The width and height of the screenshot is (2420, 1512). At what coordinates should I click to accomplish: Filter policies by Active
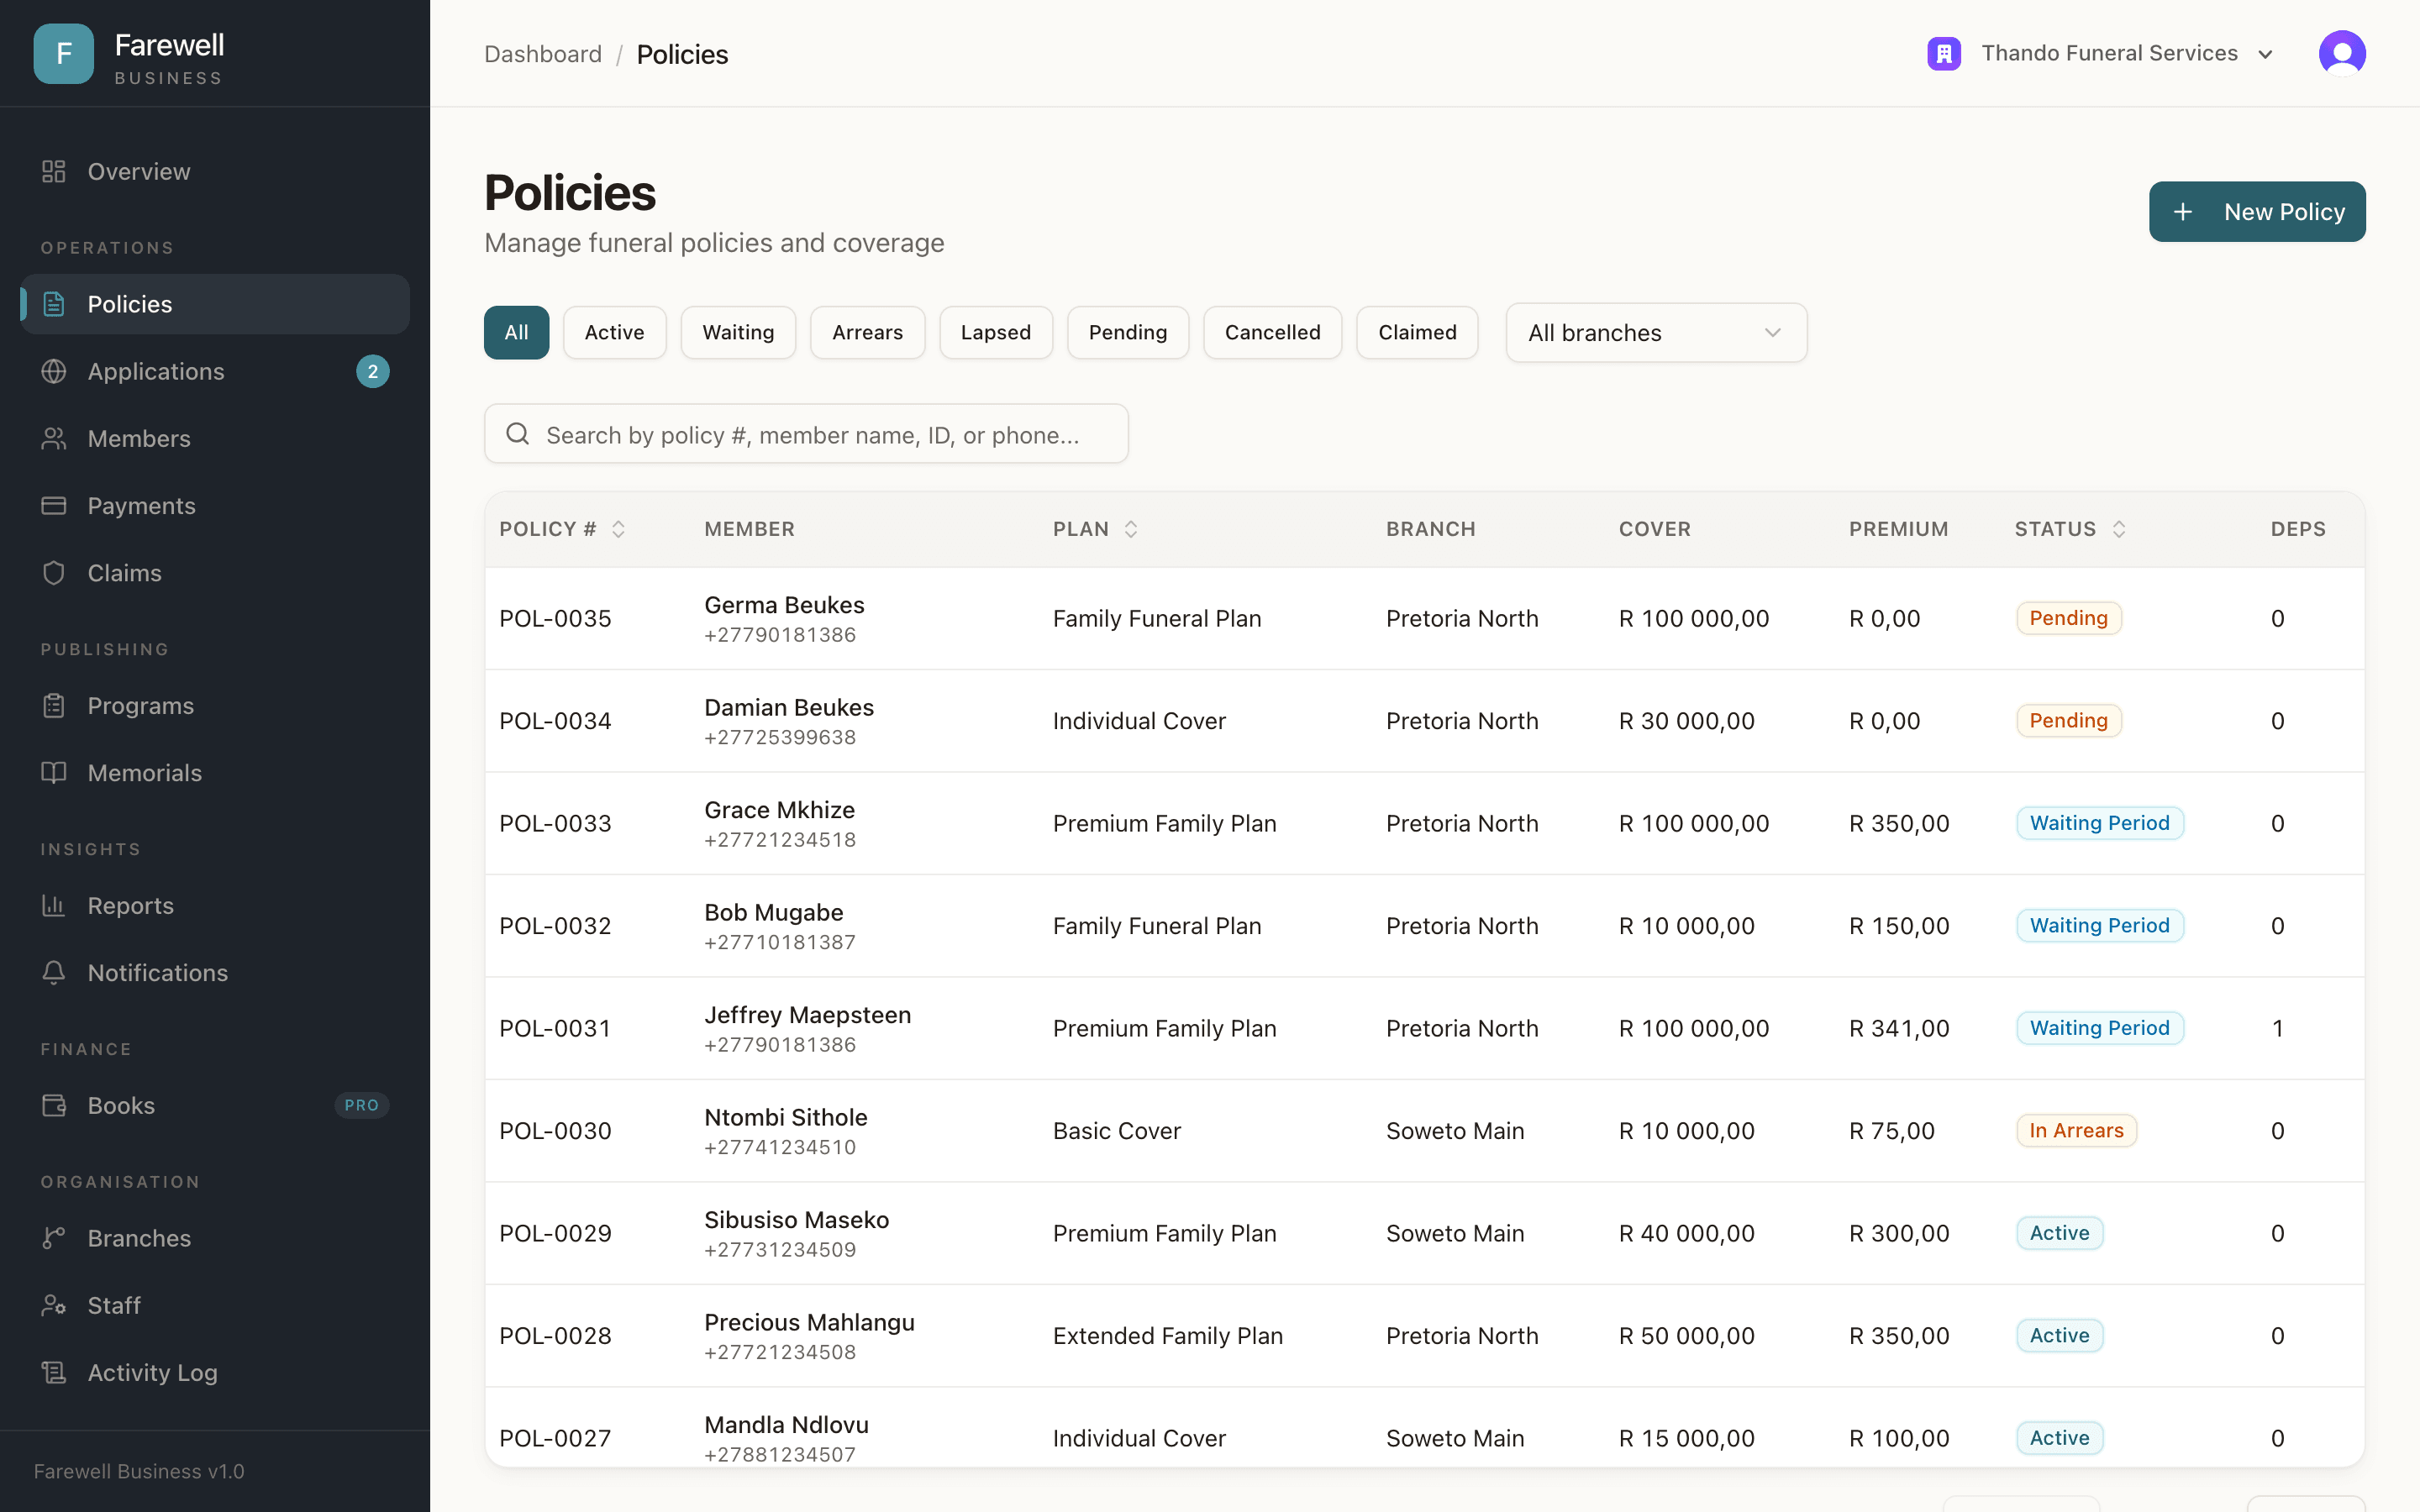[614, 332]
